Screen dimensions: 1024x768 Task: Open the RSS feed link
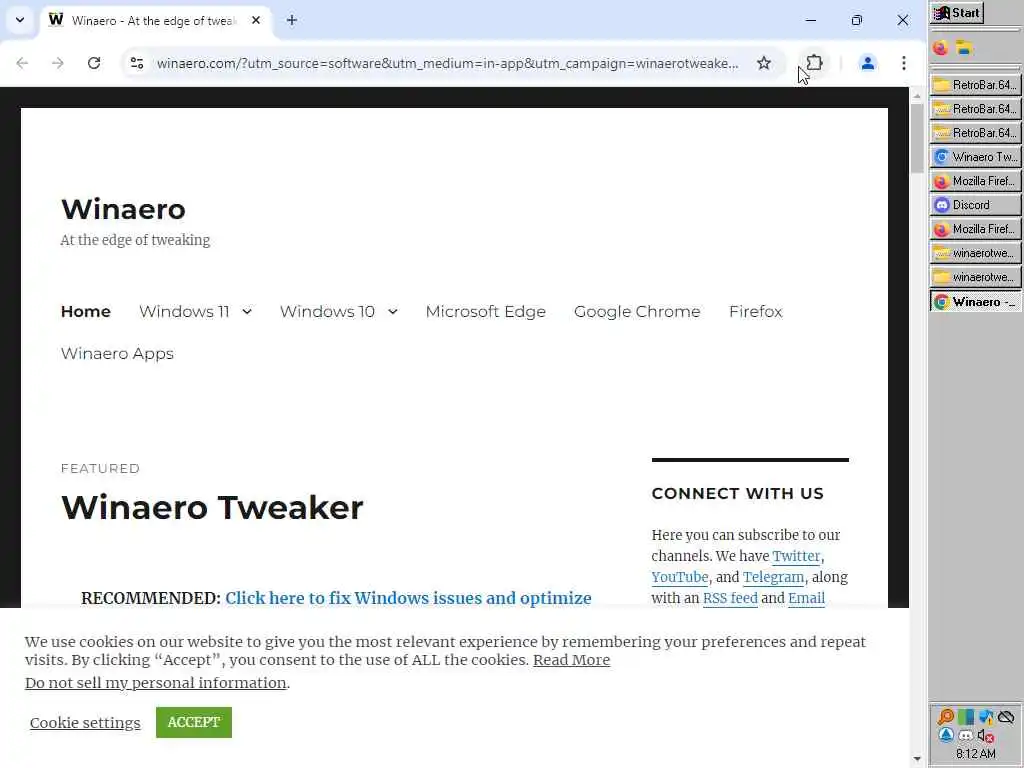[730, 598]
